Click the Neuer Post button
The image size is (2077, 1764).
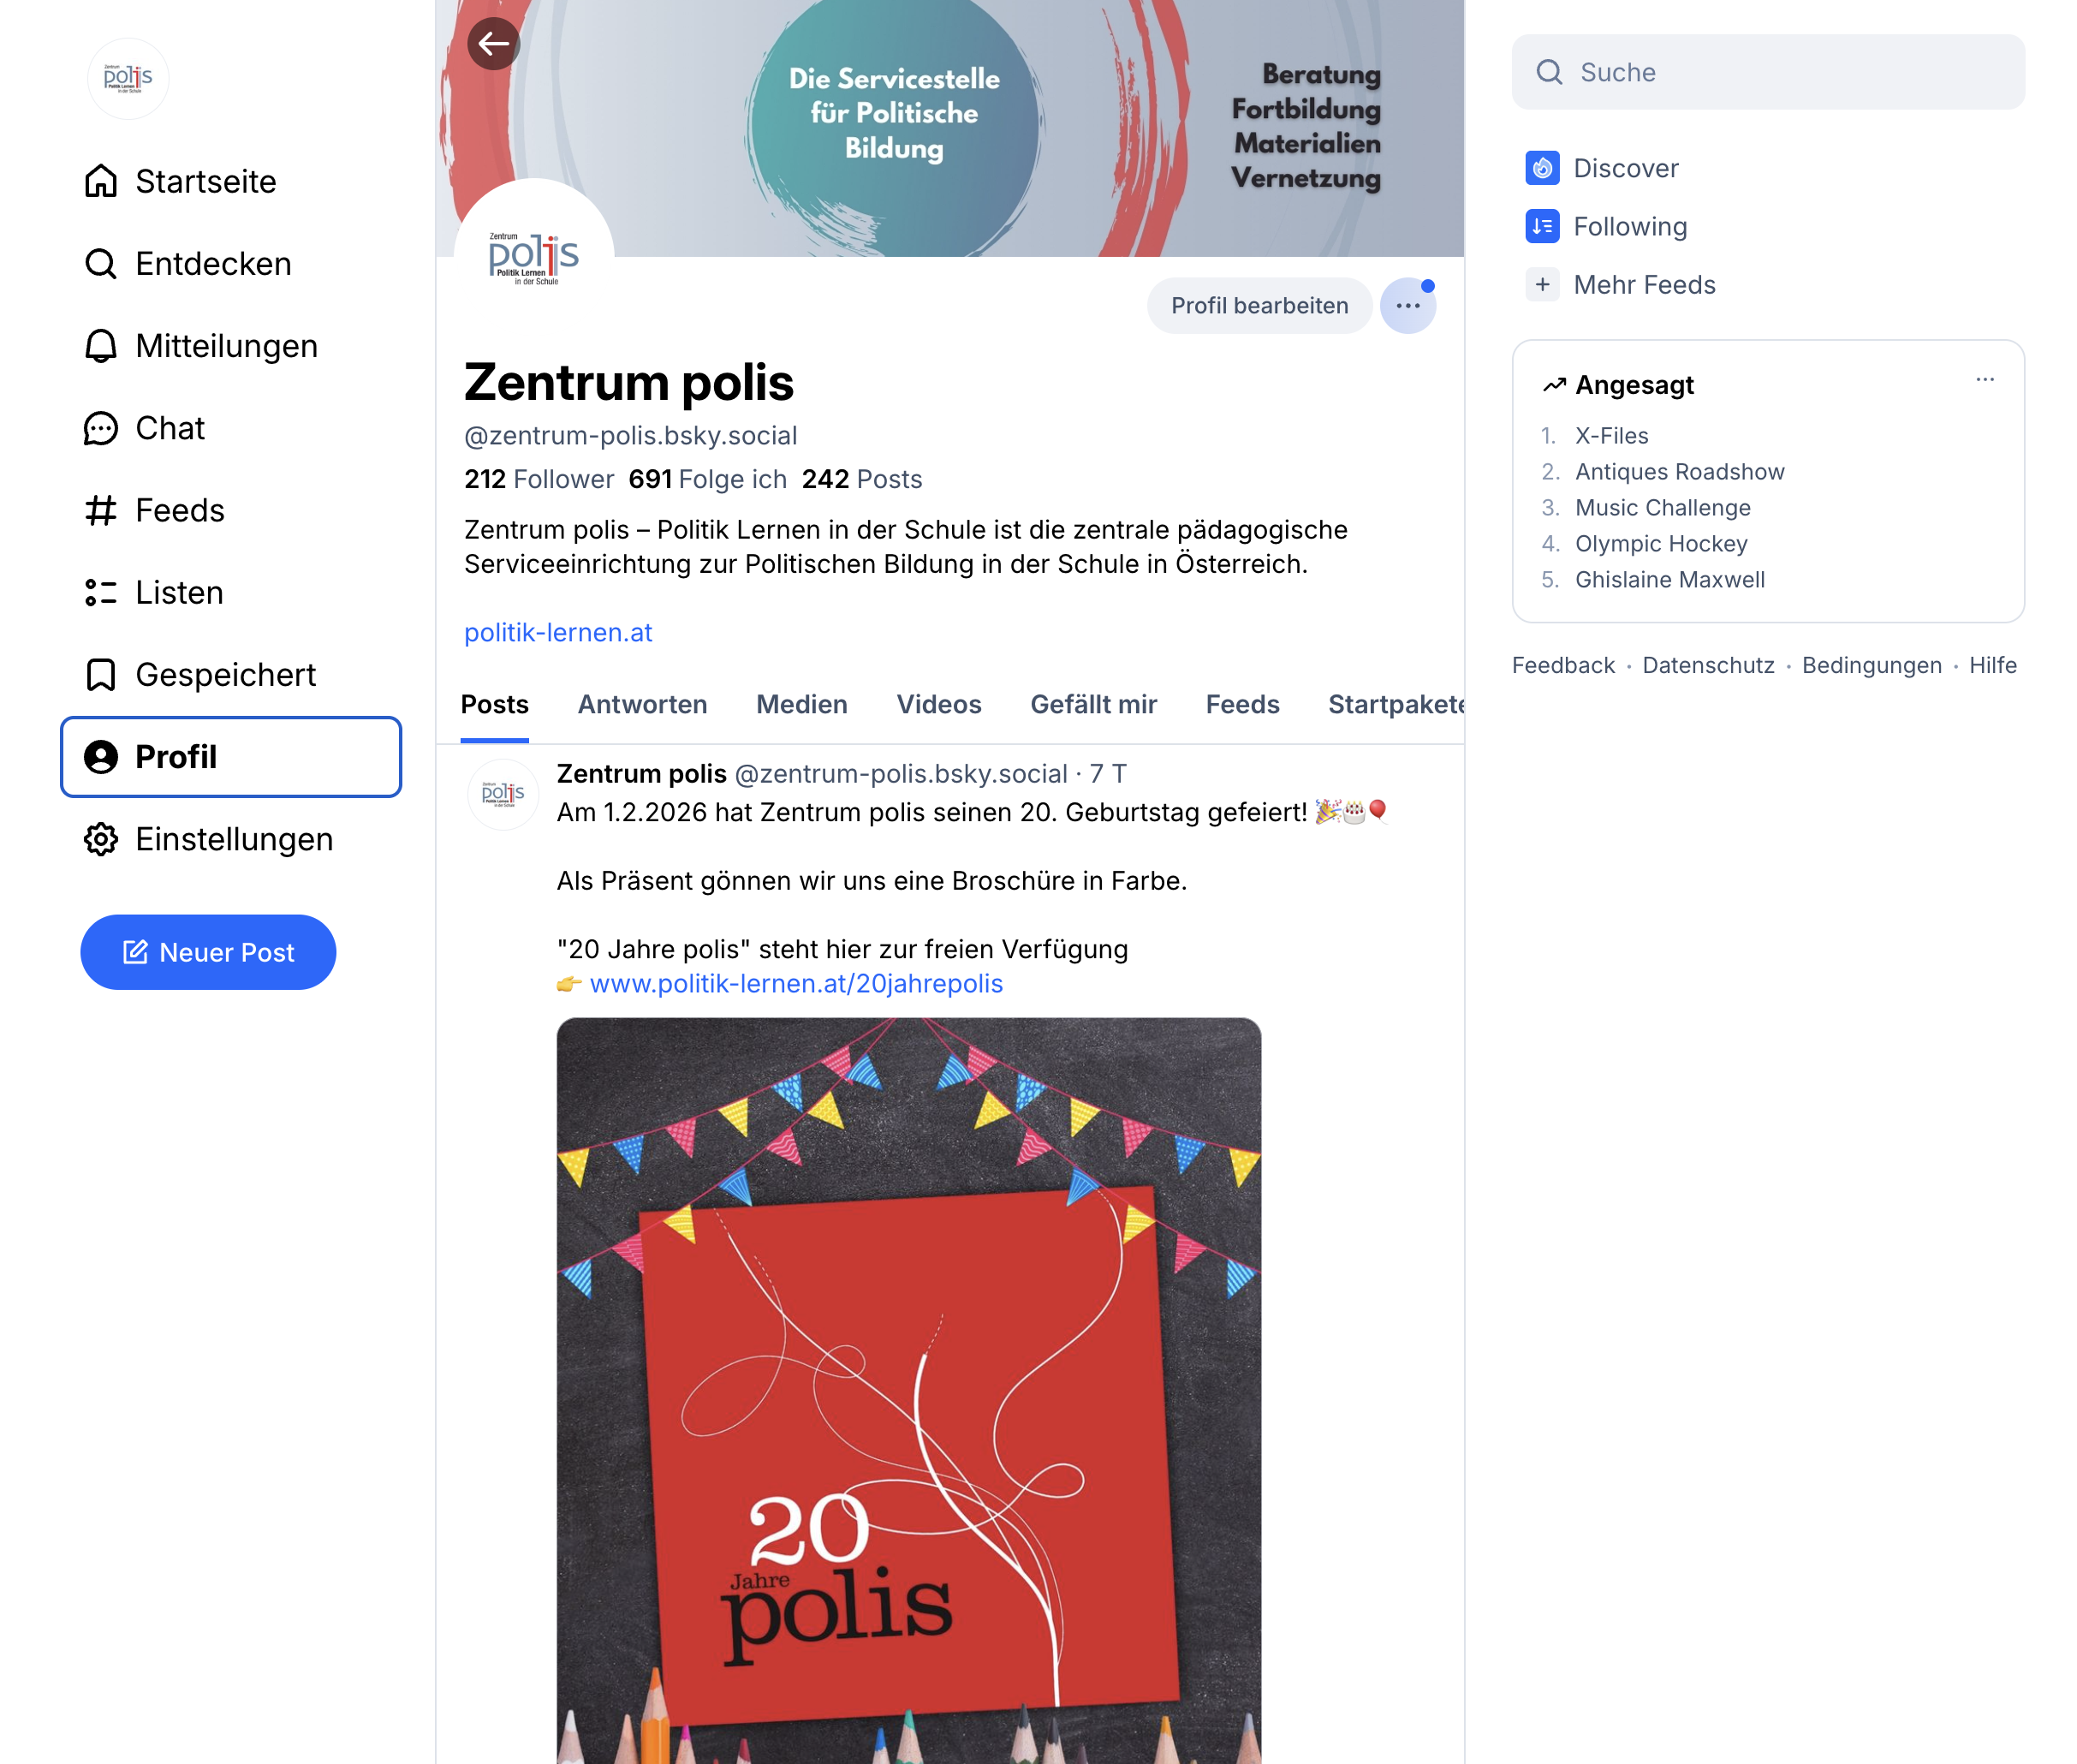[208, 953]
